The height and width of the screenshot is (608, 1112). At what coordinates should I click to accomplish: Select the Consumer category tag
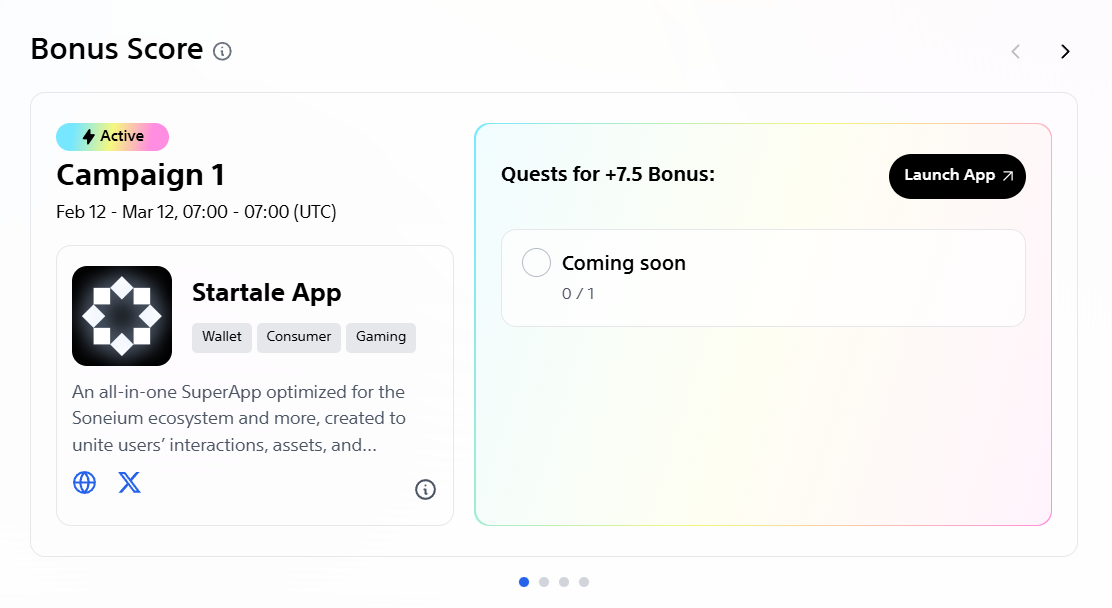(x=299, y=337)
